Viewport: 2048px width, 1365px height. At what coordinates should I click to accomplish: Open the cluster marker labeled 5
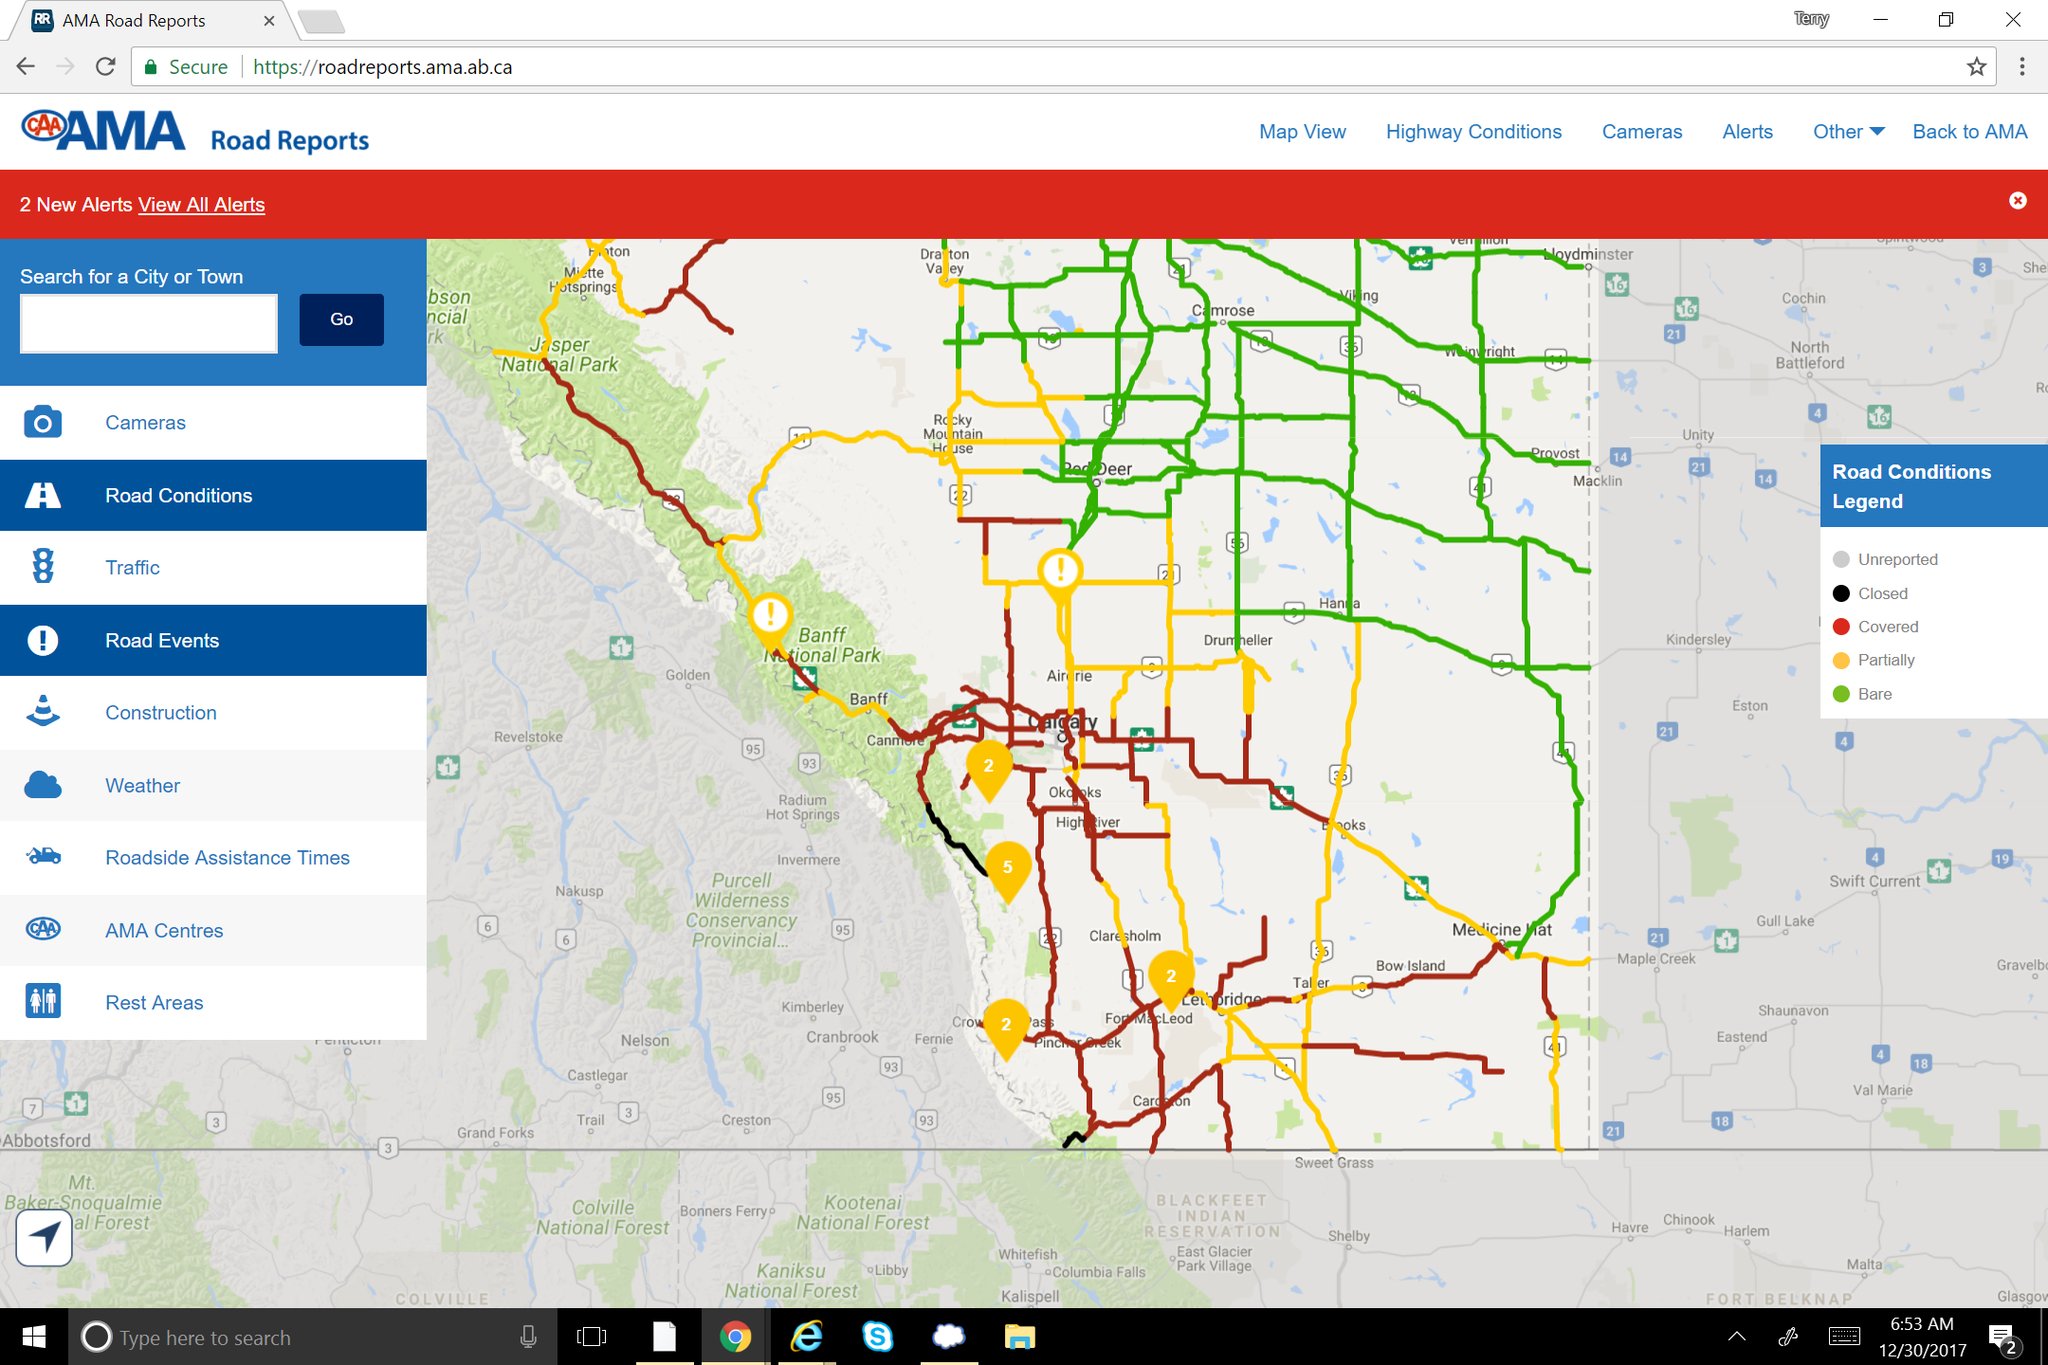coord(1007,870)
